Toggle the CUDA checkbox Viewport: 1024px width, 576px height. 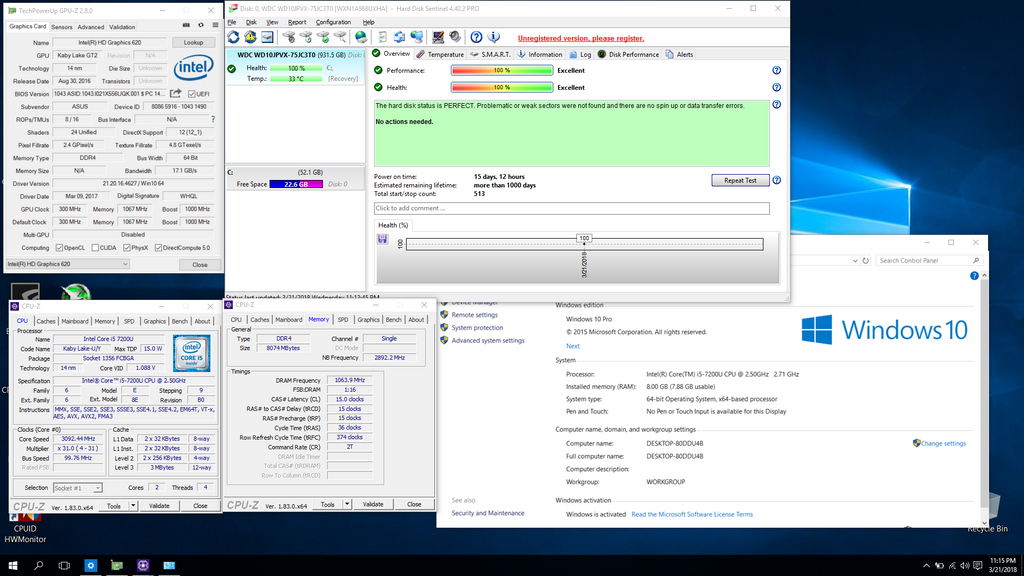pos(96,248)
